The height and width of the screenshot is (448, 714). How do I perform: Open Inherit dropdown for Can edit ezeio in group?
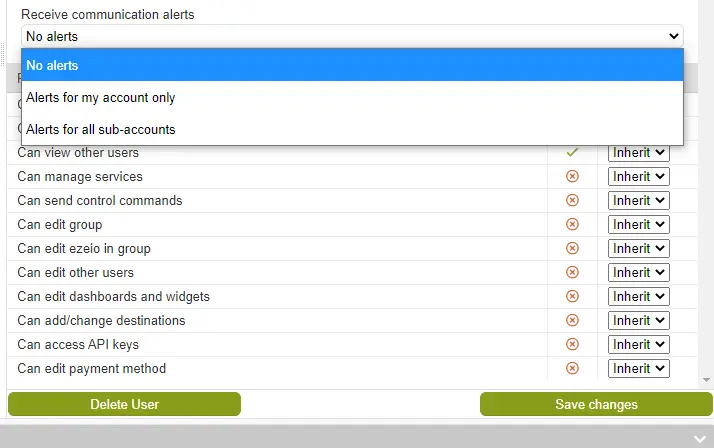point(638,248)
